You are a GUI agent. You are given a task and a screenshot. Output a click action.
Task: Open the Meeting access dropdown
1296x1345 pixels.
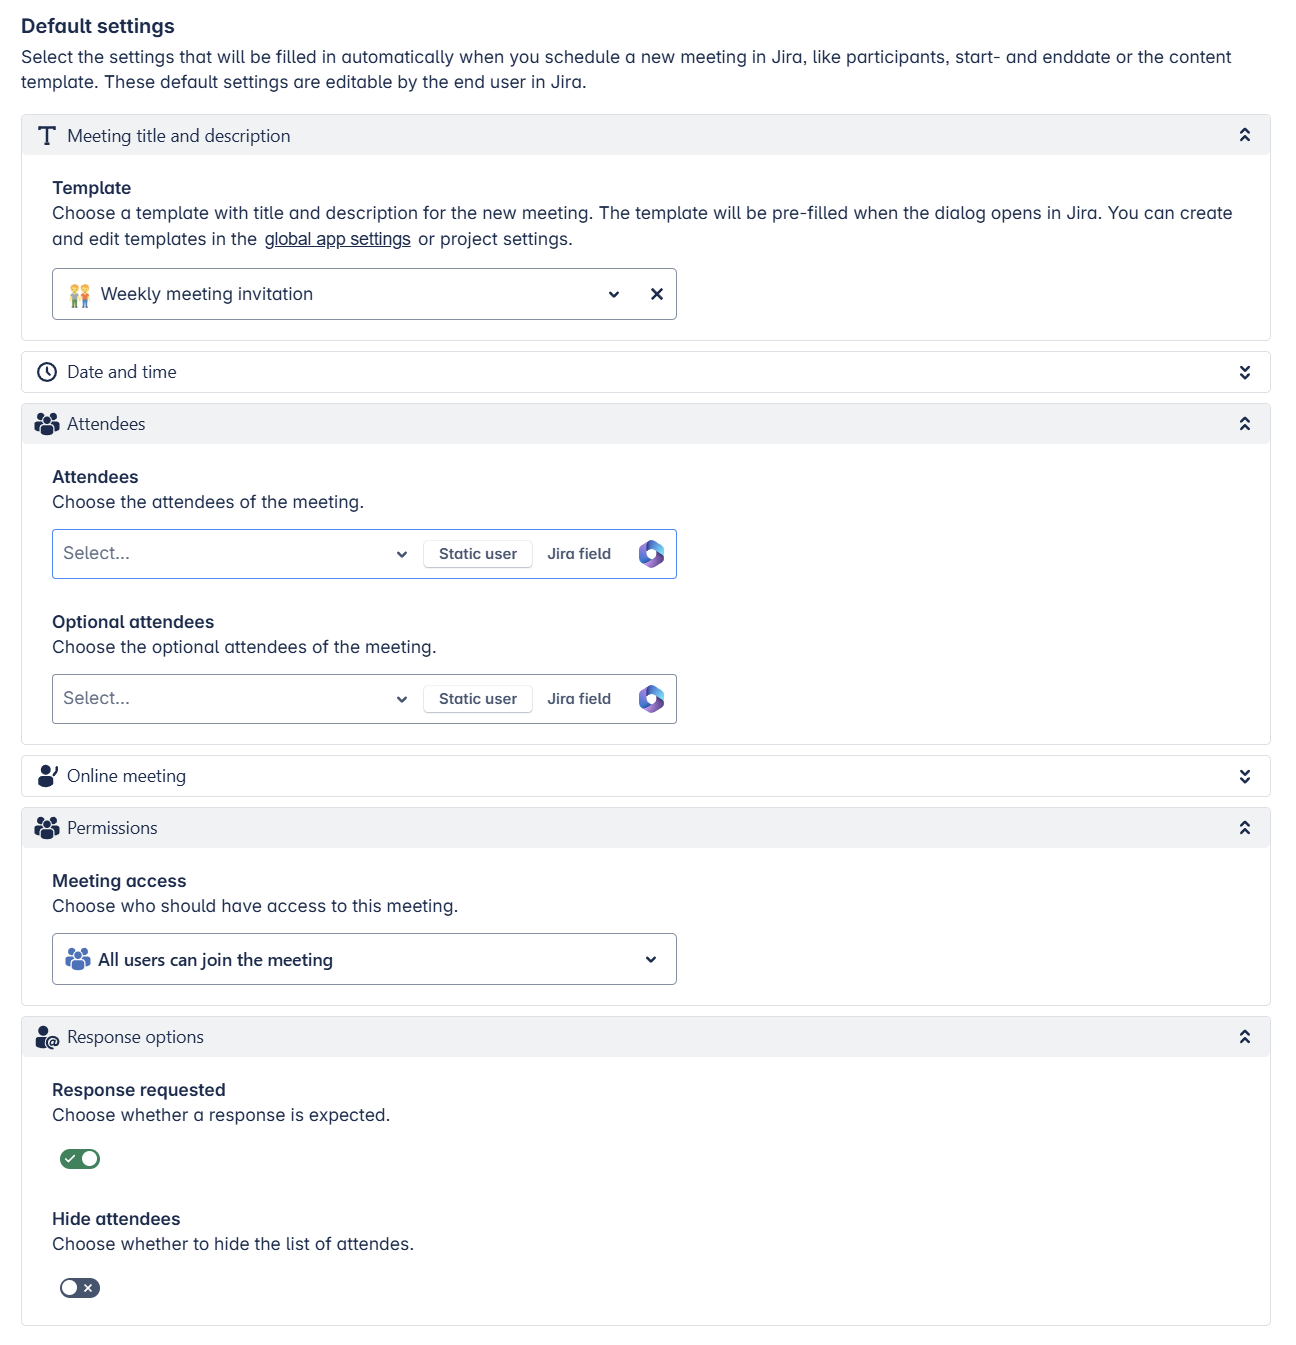click(364, 959)
